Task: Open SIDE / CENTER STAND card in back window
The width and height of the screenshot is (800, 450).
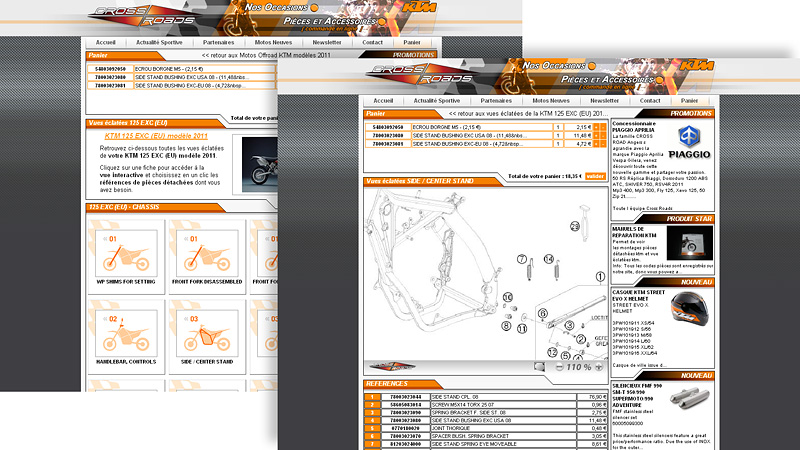Action: 207,337
